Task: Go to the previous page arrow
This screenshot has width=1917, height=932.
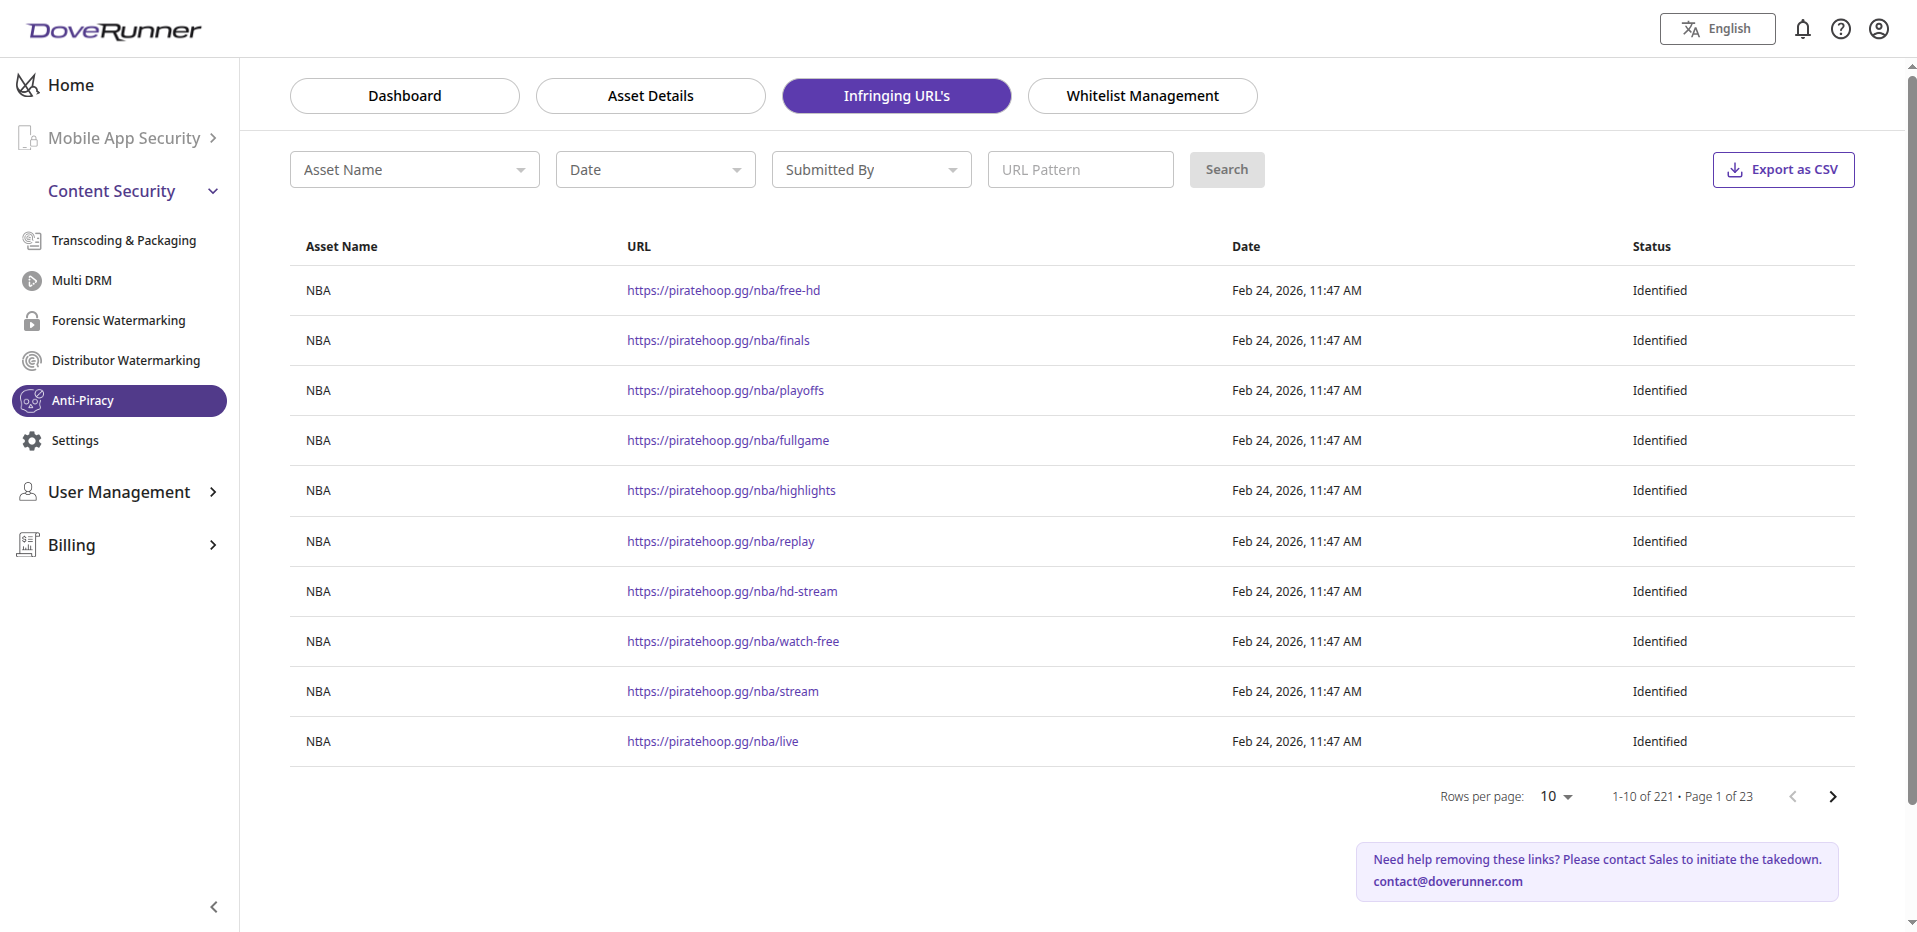Action: [1792, 797]
